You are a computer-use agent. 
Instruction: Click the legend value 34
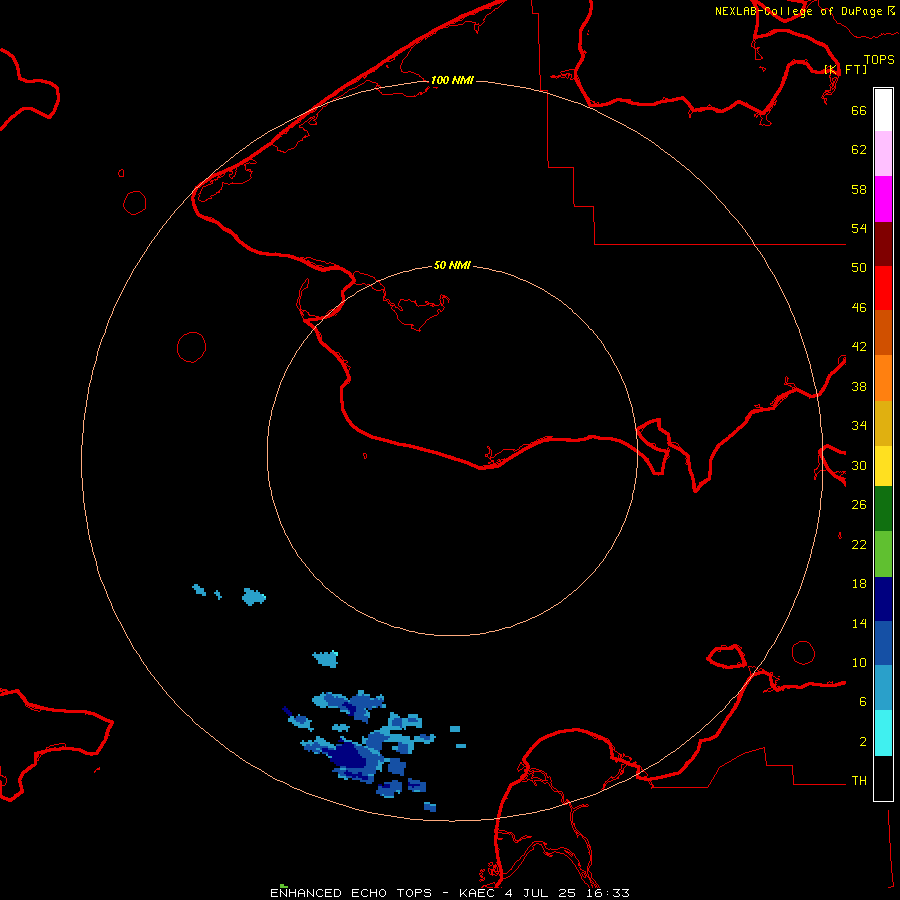point(859,426)
